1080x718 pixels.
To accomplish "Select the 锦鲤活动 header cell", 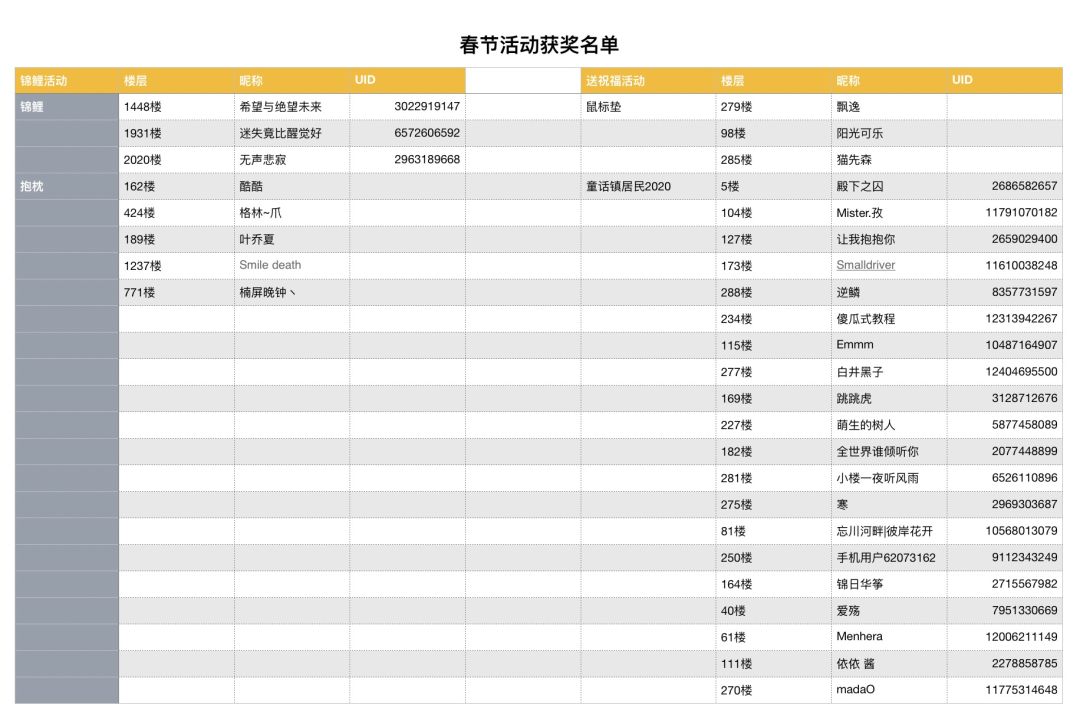I will (x=67, y=80).
